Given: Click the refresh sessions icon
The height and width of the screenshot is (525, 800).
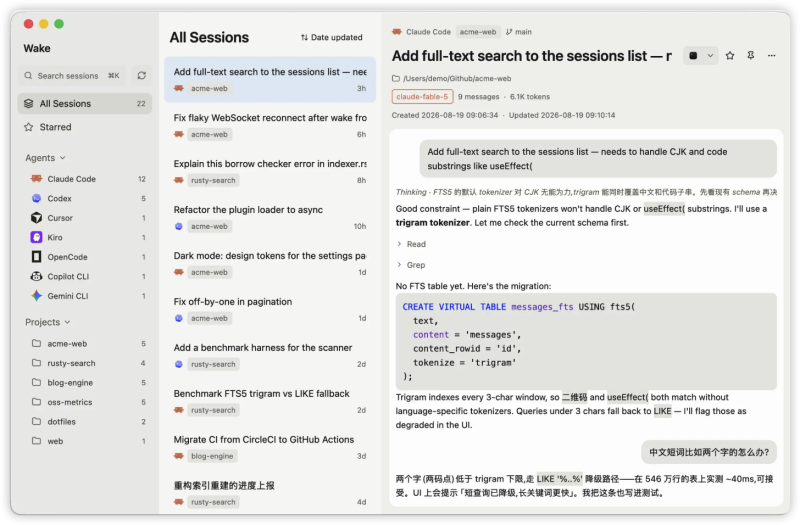Looking at the screenshot, I should coord(141,76).
